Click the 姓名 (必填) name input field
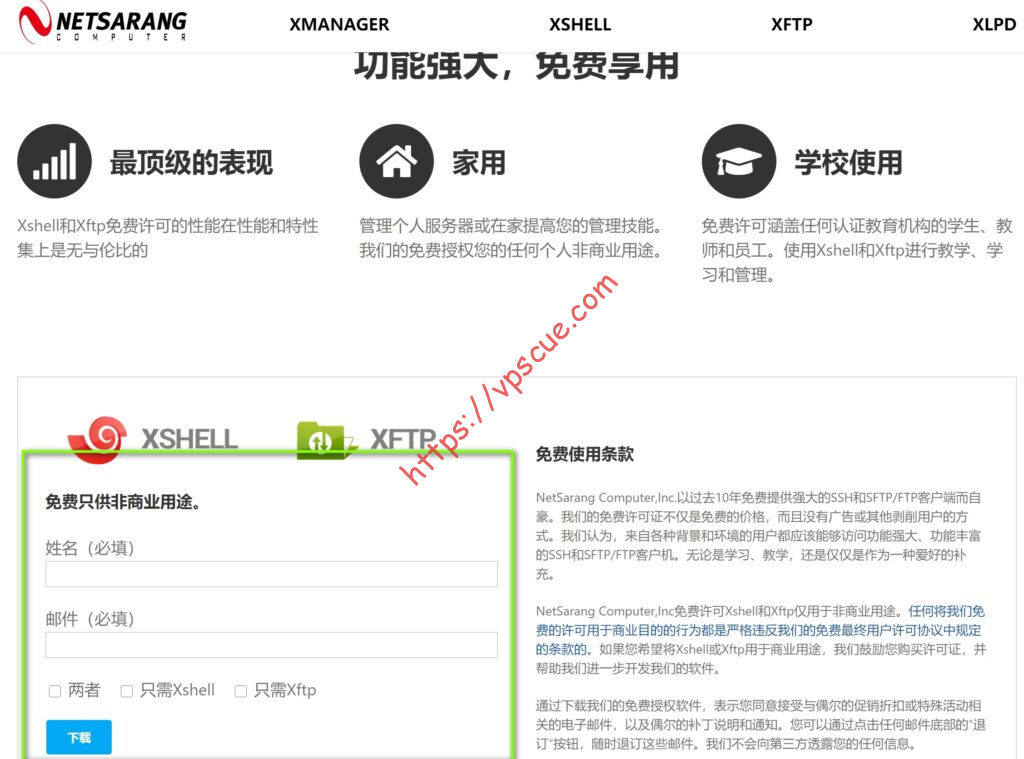1024x759 pixels. (271, 574)
